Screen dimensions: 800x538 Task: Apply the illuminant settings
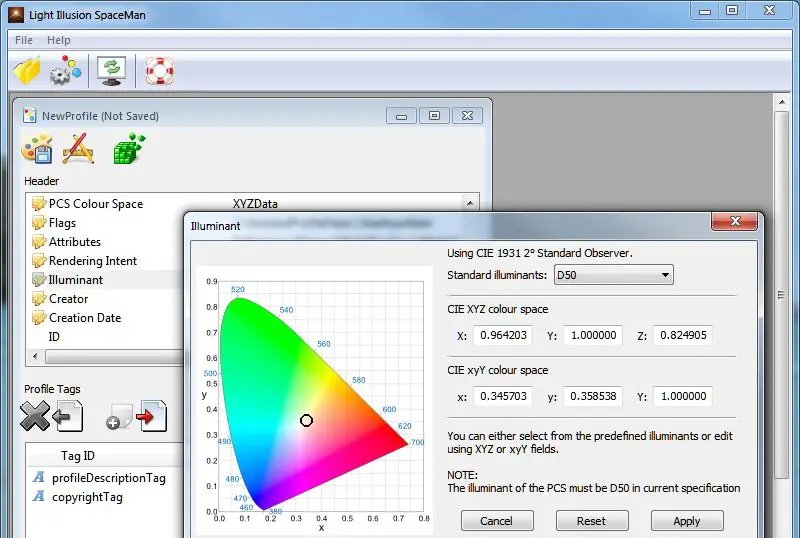click(x=687, y=521)
